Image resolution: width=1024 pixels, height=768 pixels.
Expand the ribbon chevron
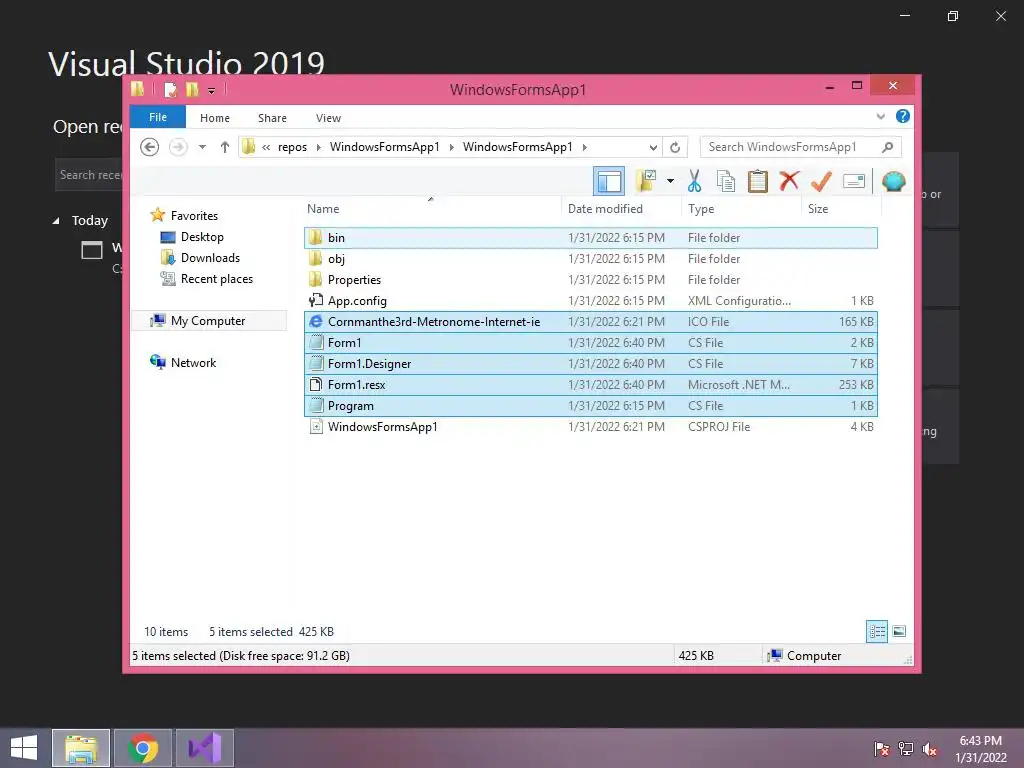[880, 117]
